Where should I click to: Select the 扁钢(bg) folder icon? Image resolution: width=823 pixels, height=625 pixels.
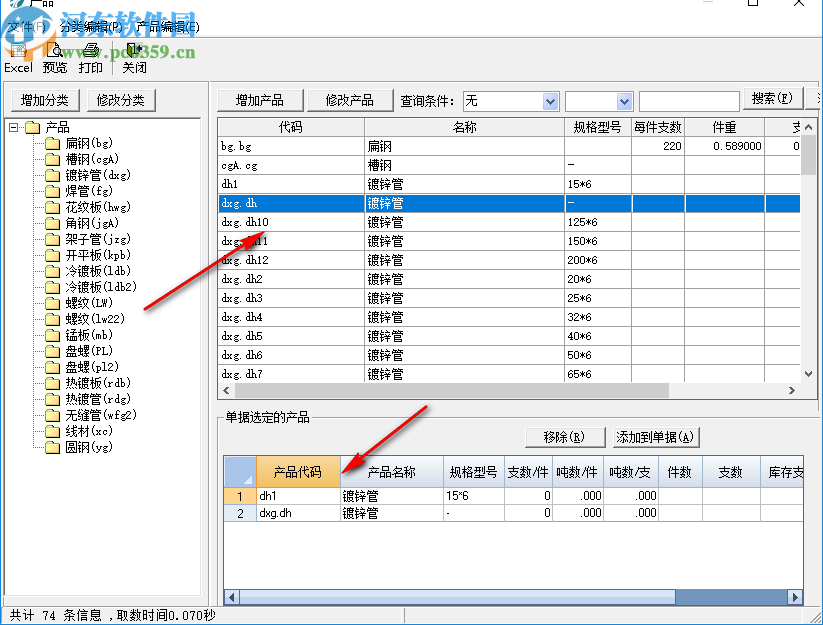tap(52, 143)
